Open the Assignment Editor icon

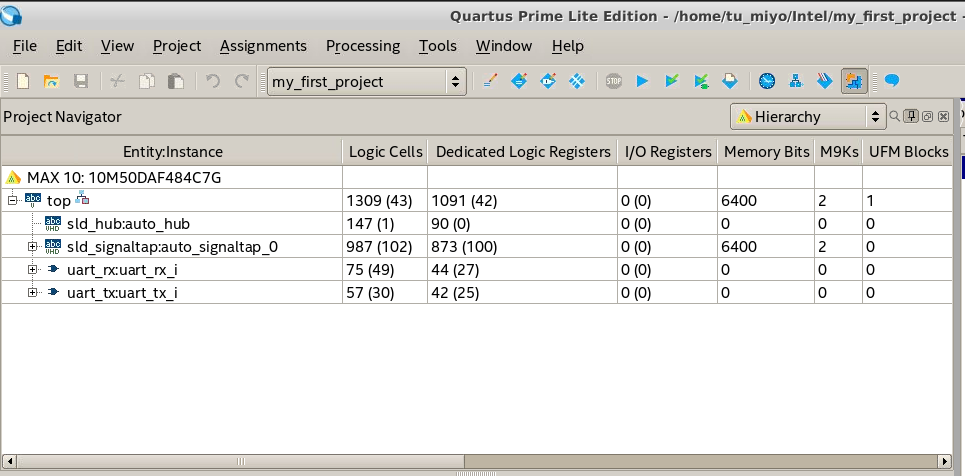coord(519,81)
